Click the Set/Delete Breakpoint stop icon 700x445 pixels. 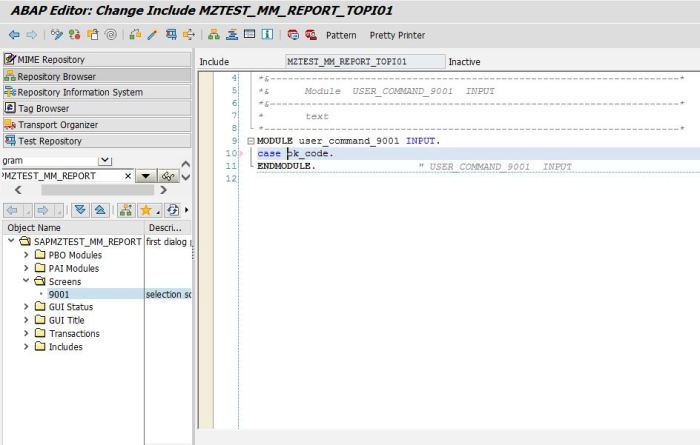[x=293, y=35]
